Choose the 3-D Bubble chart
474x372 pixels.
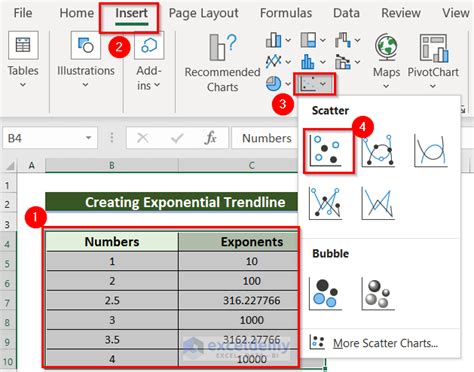tap(378, 294)
